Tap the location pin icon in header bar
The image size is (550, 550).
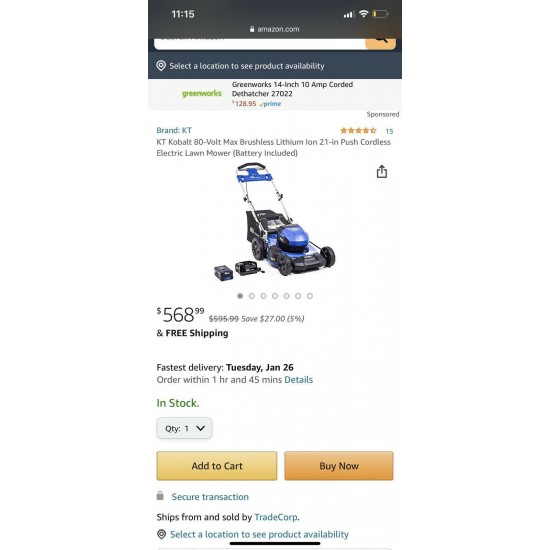[x=161, y=66]
